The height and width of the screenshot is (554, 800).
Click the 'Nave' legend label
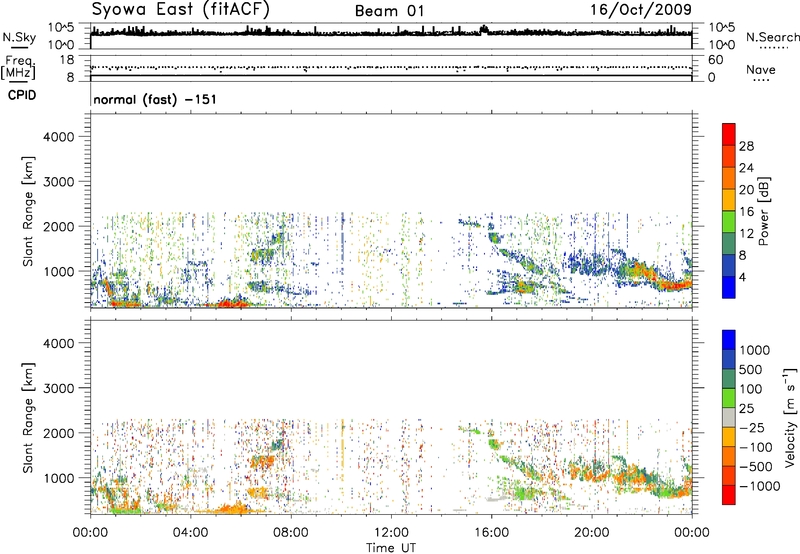click(760, 69)
